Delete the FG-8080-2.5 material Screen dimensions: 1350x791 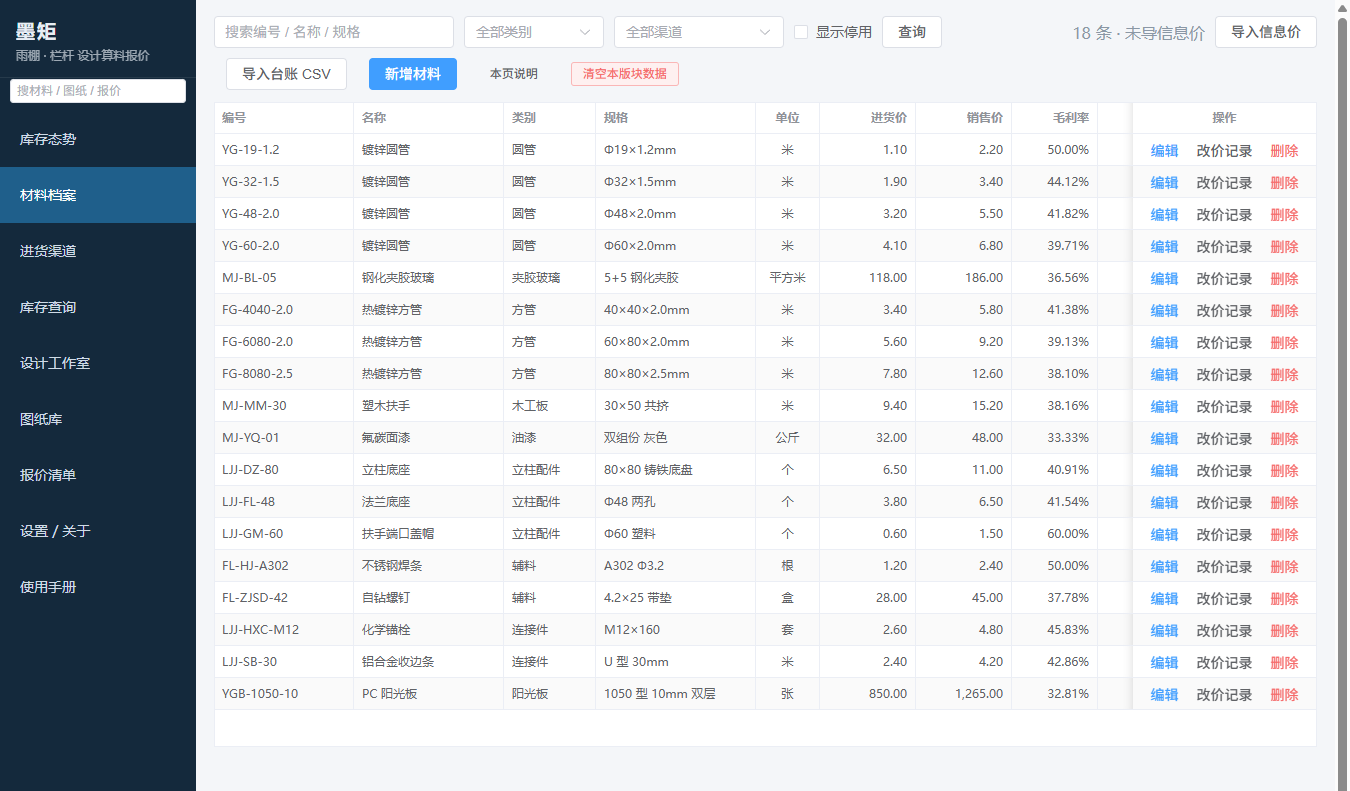[x=1284, y=375]
